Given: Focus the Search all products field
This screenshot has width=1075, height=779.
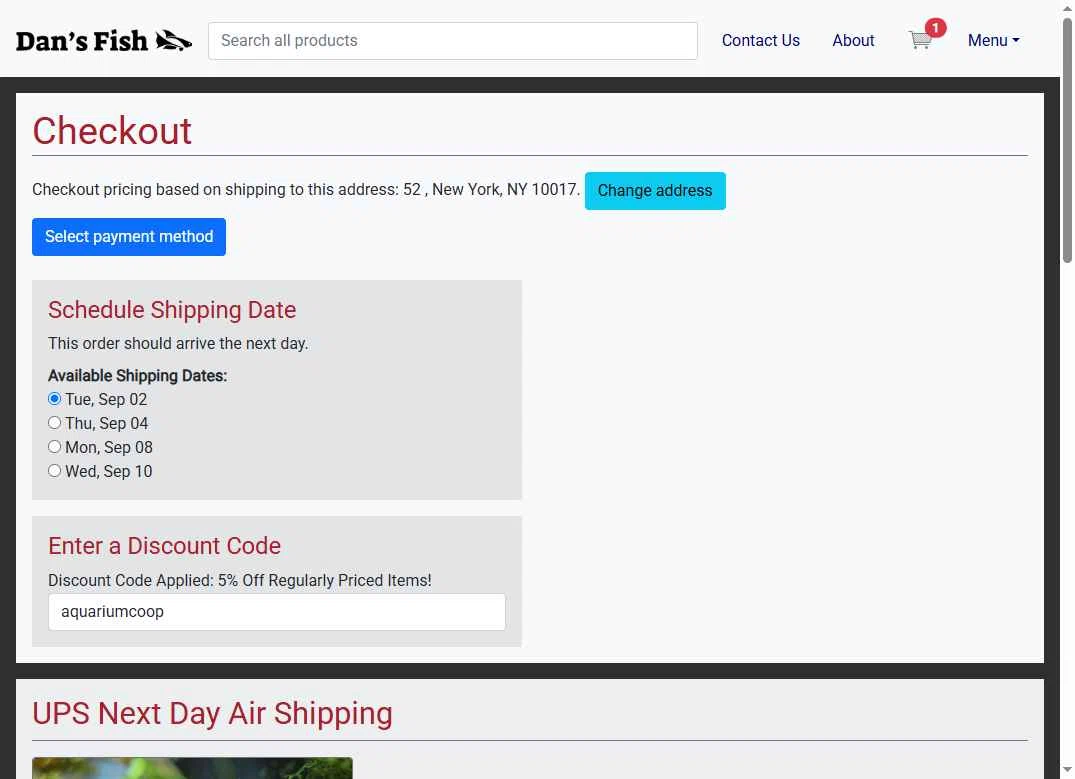Looking at the screenshot, I should tap(452, 40).
